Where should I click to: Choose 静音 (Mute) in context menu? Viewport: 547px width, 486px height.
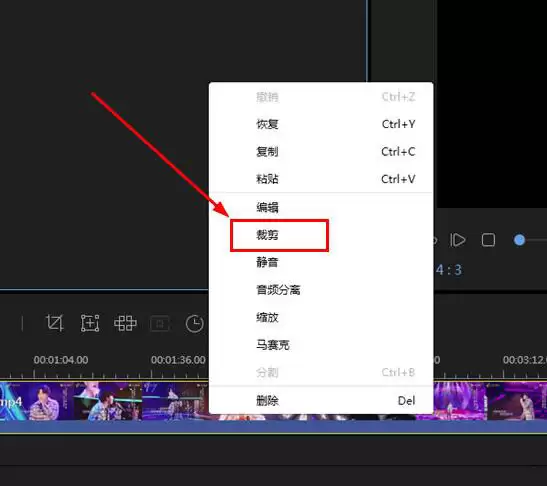[321, 262]
